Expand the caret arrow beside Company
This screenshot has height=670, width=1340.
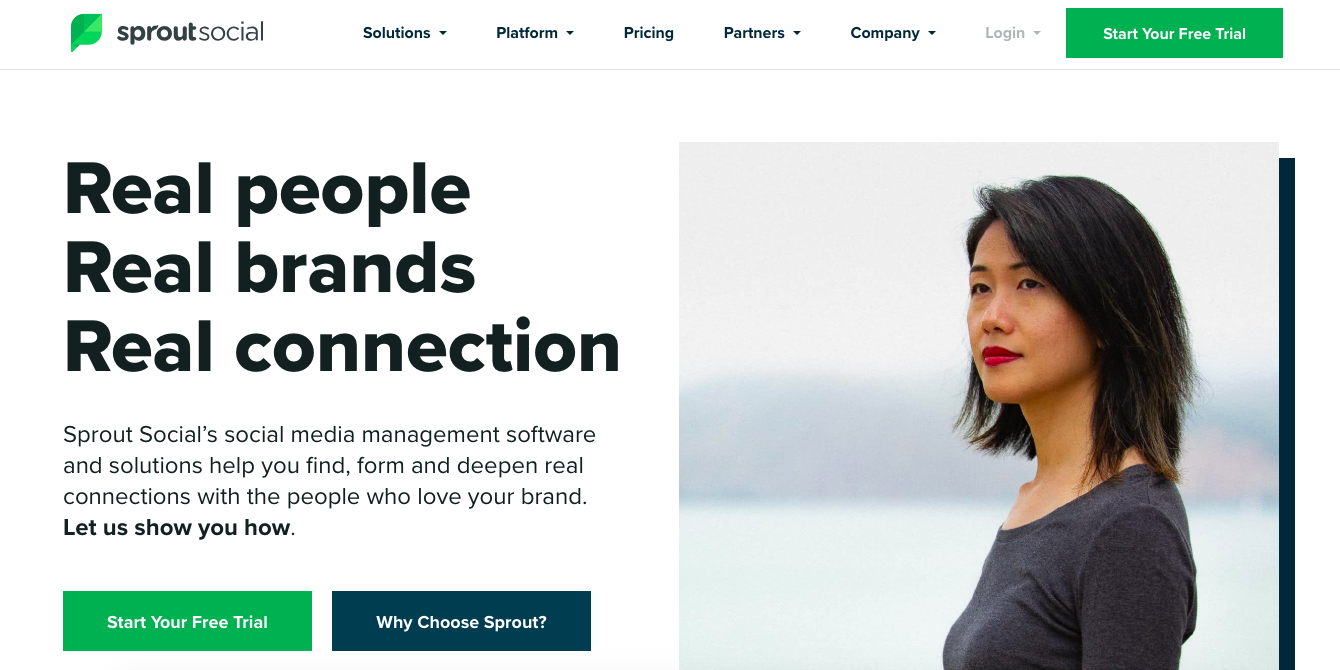point(932,34)
